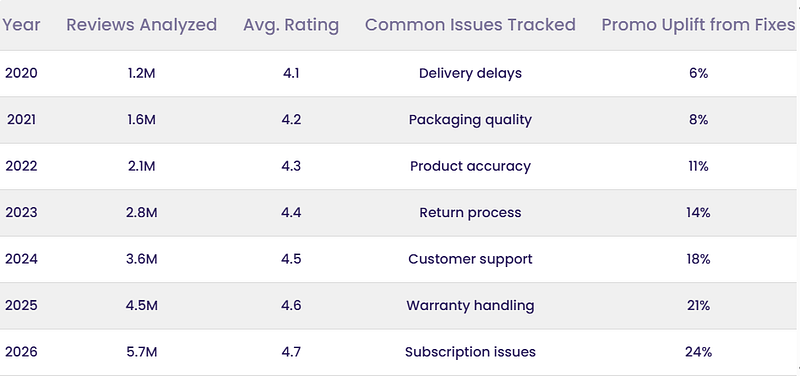Select the Subscription issues cell
The width and height of the screenshot is (800, 376).
coord(470,352)
